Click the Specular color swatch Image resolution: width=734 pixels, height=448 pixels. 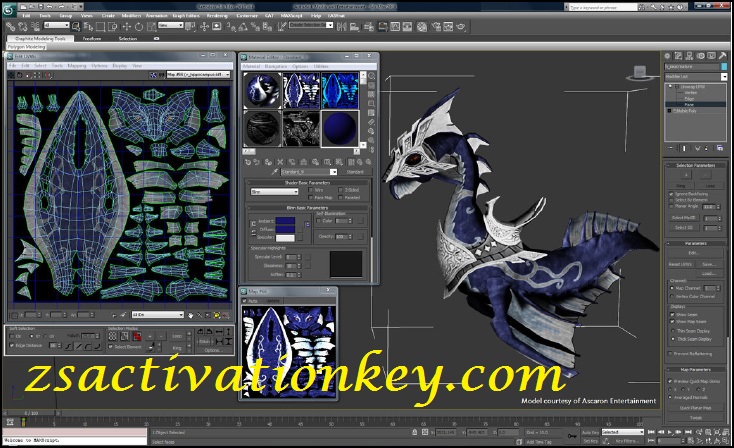pos(285,238)
